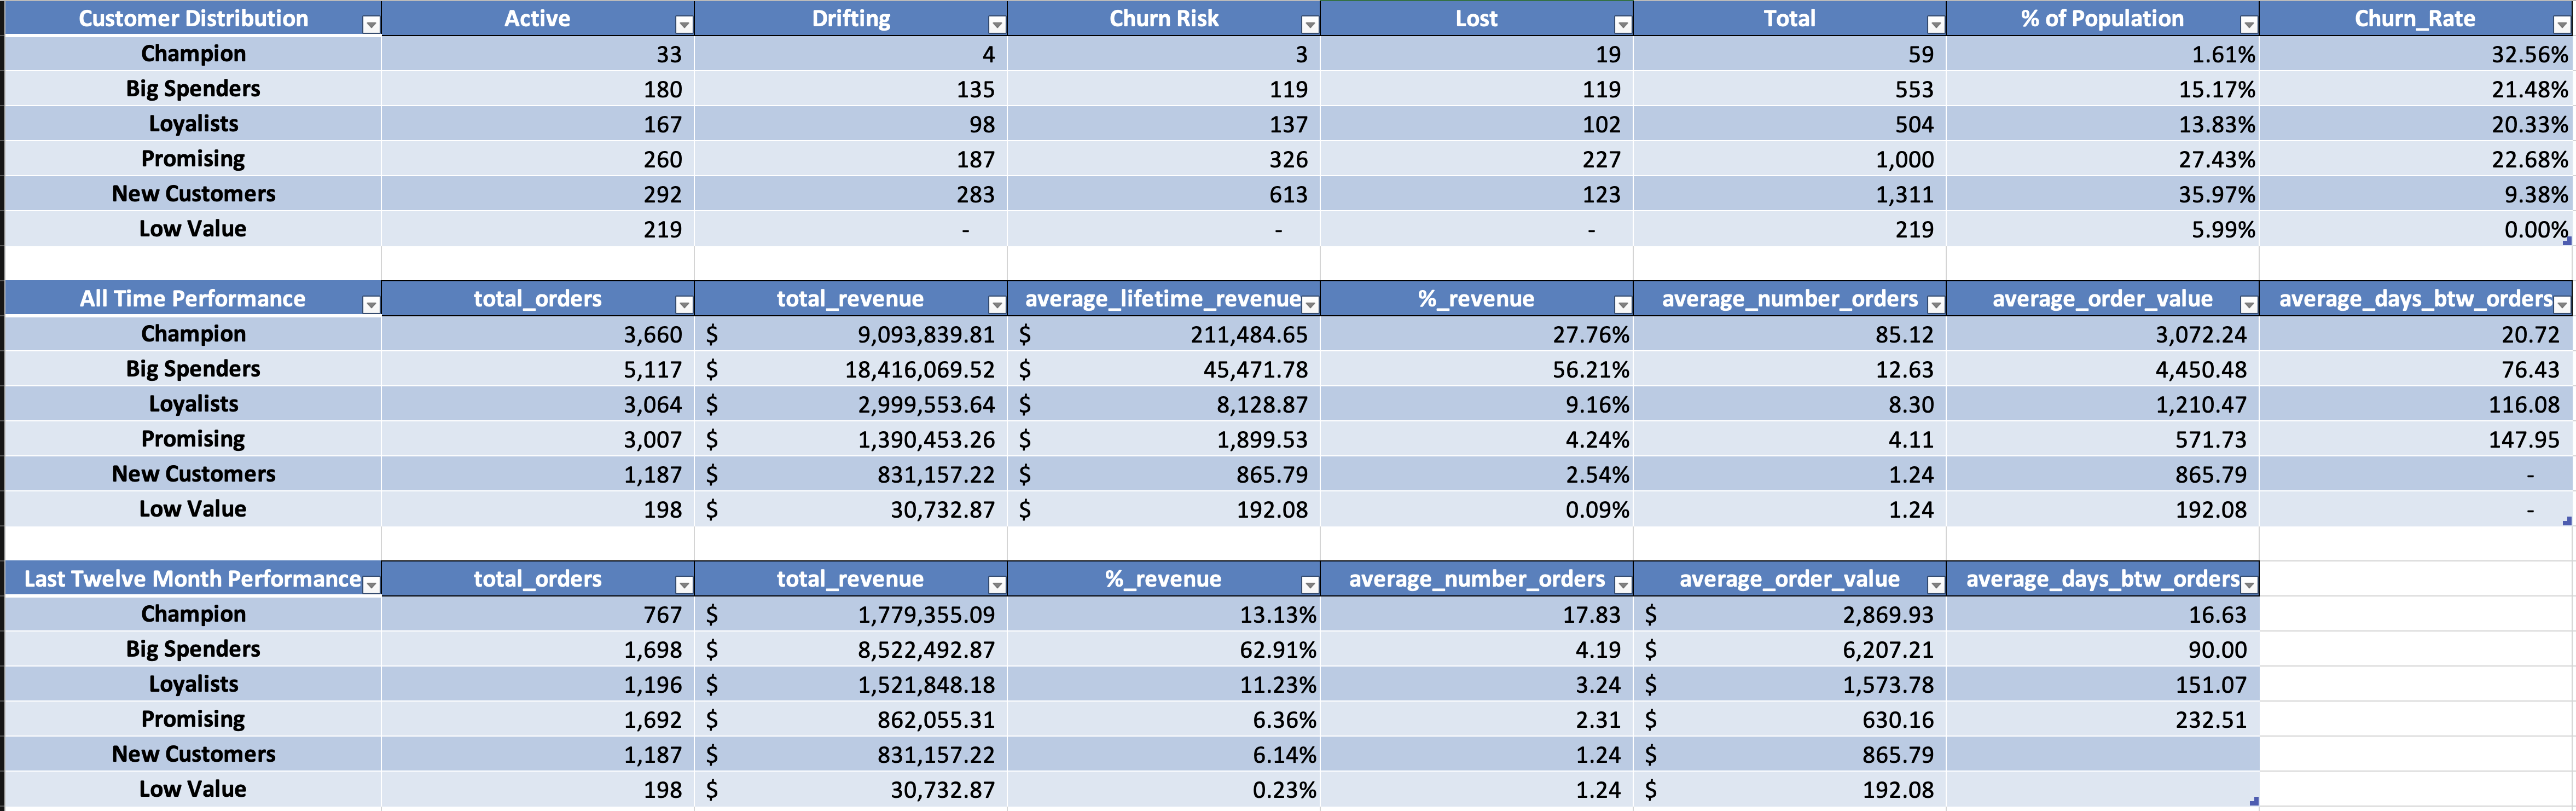
Task: Click the Loyalists lifetime revenue 8,128.87
Action: point(1163,404)
